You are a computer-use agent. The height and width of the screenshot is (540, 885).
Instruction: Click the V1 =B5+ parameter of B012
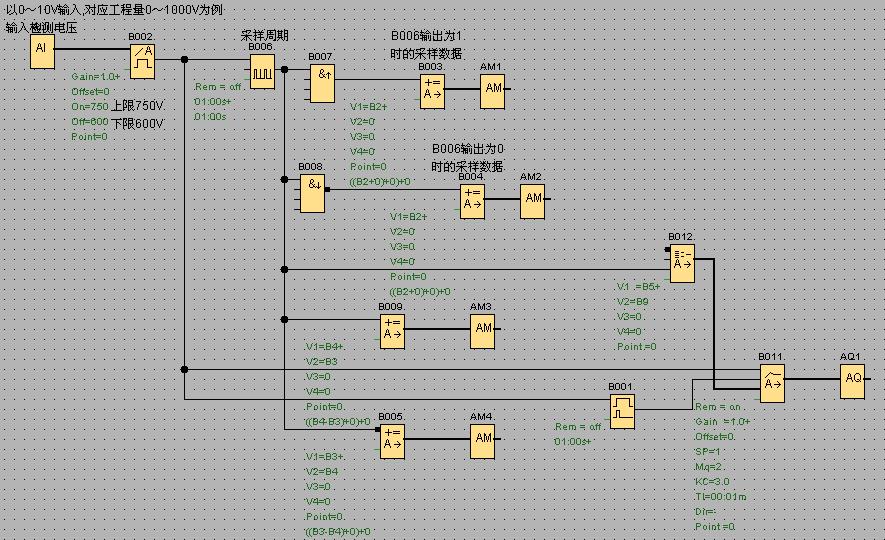[638, 286]
